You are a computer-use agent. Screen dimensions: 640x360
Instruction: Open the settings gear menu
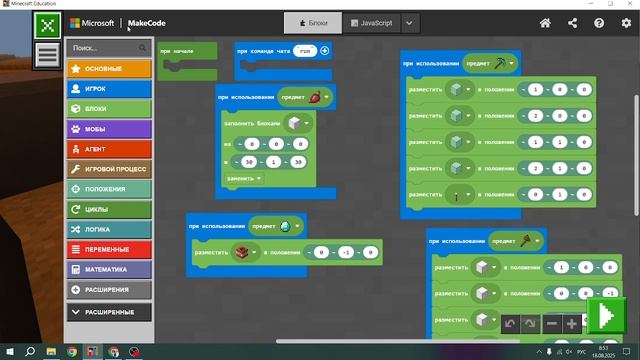pyautogui.click(x=626, y=23)
